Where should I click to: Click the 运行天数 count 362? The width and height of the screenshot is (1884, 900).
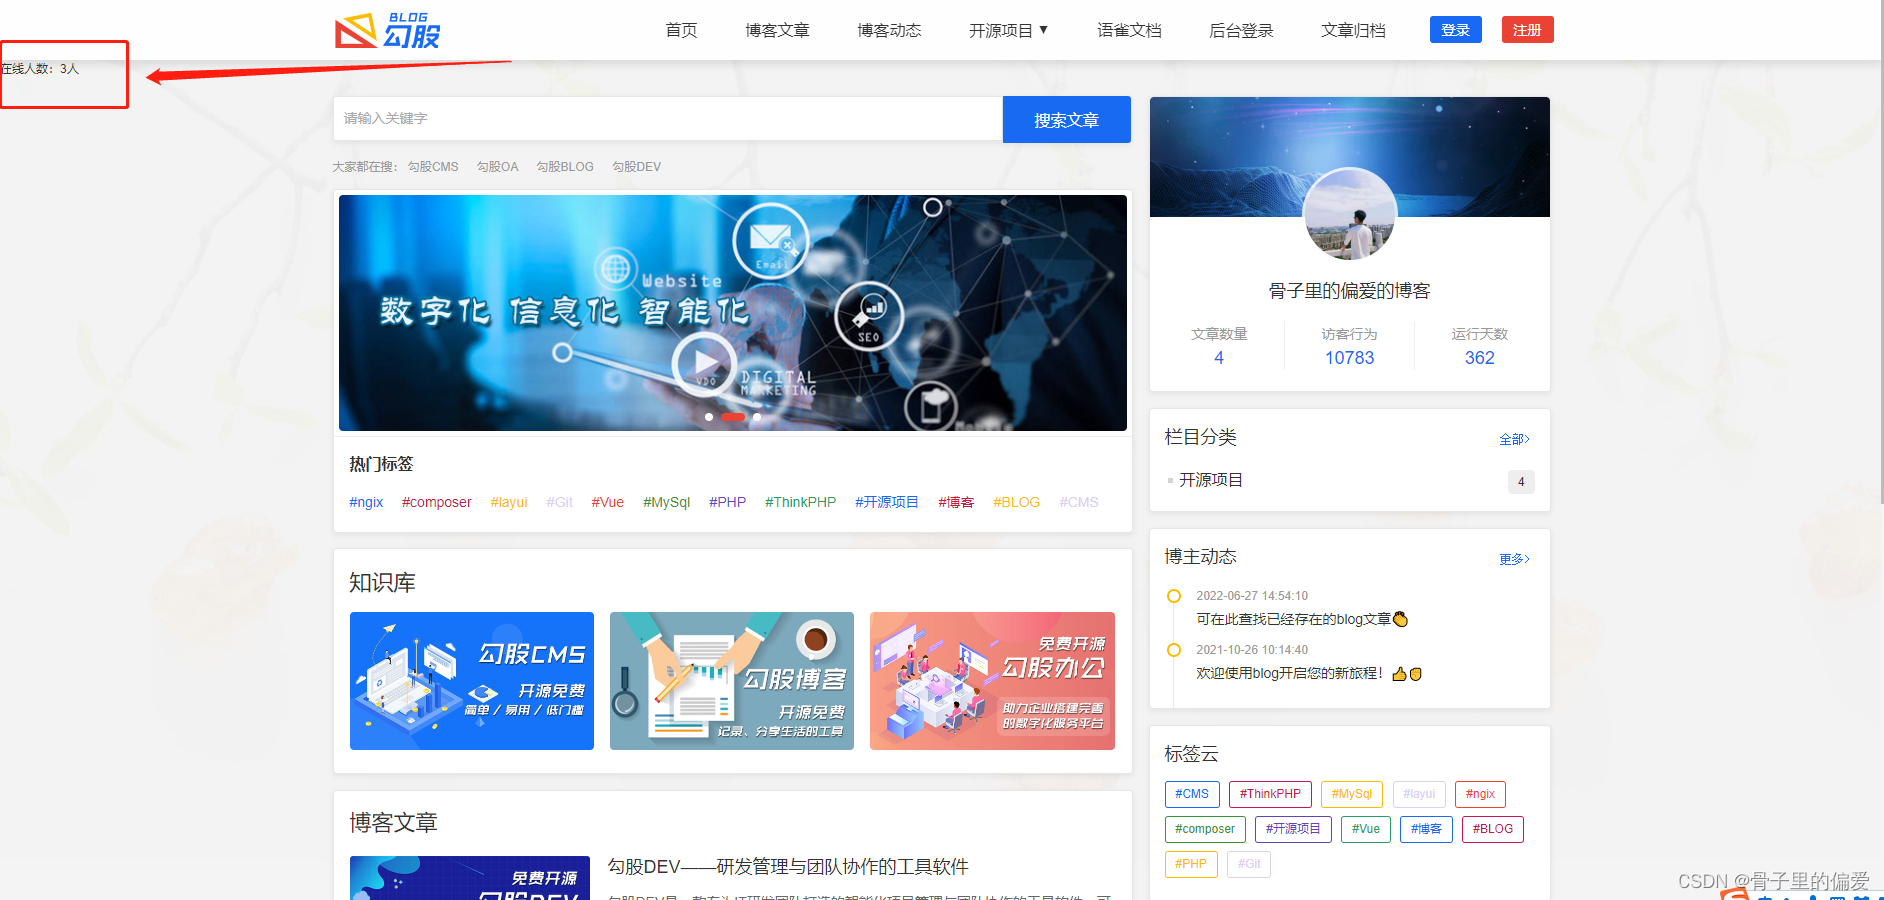coord(1479,358)
